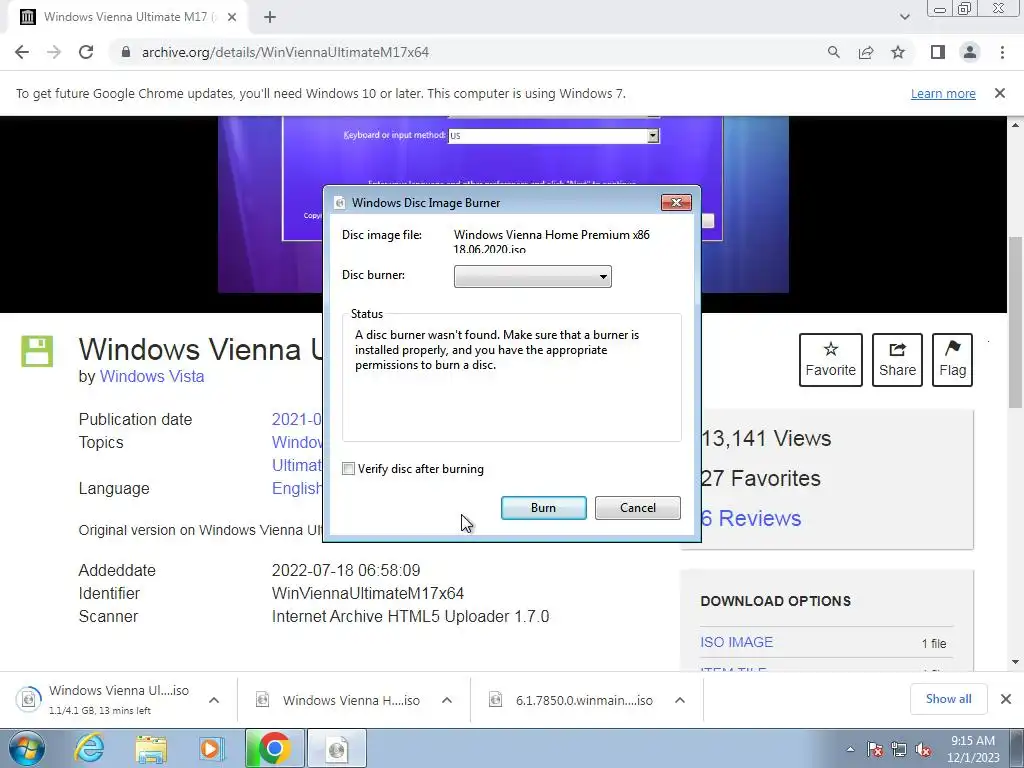Click the Disc Image Burner title icon
This screenshot has height=768, width=1024.
click(x=339, y=202)
